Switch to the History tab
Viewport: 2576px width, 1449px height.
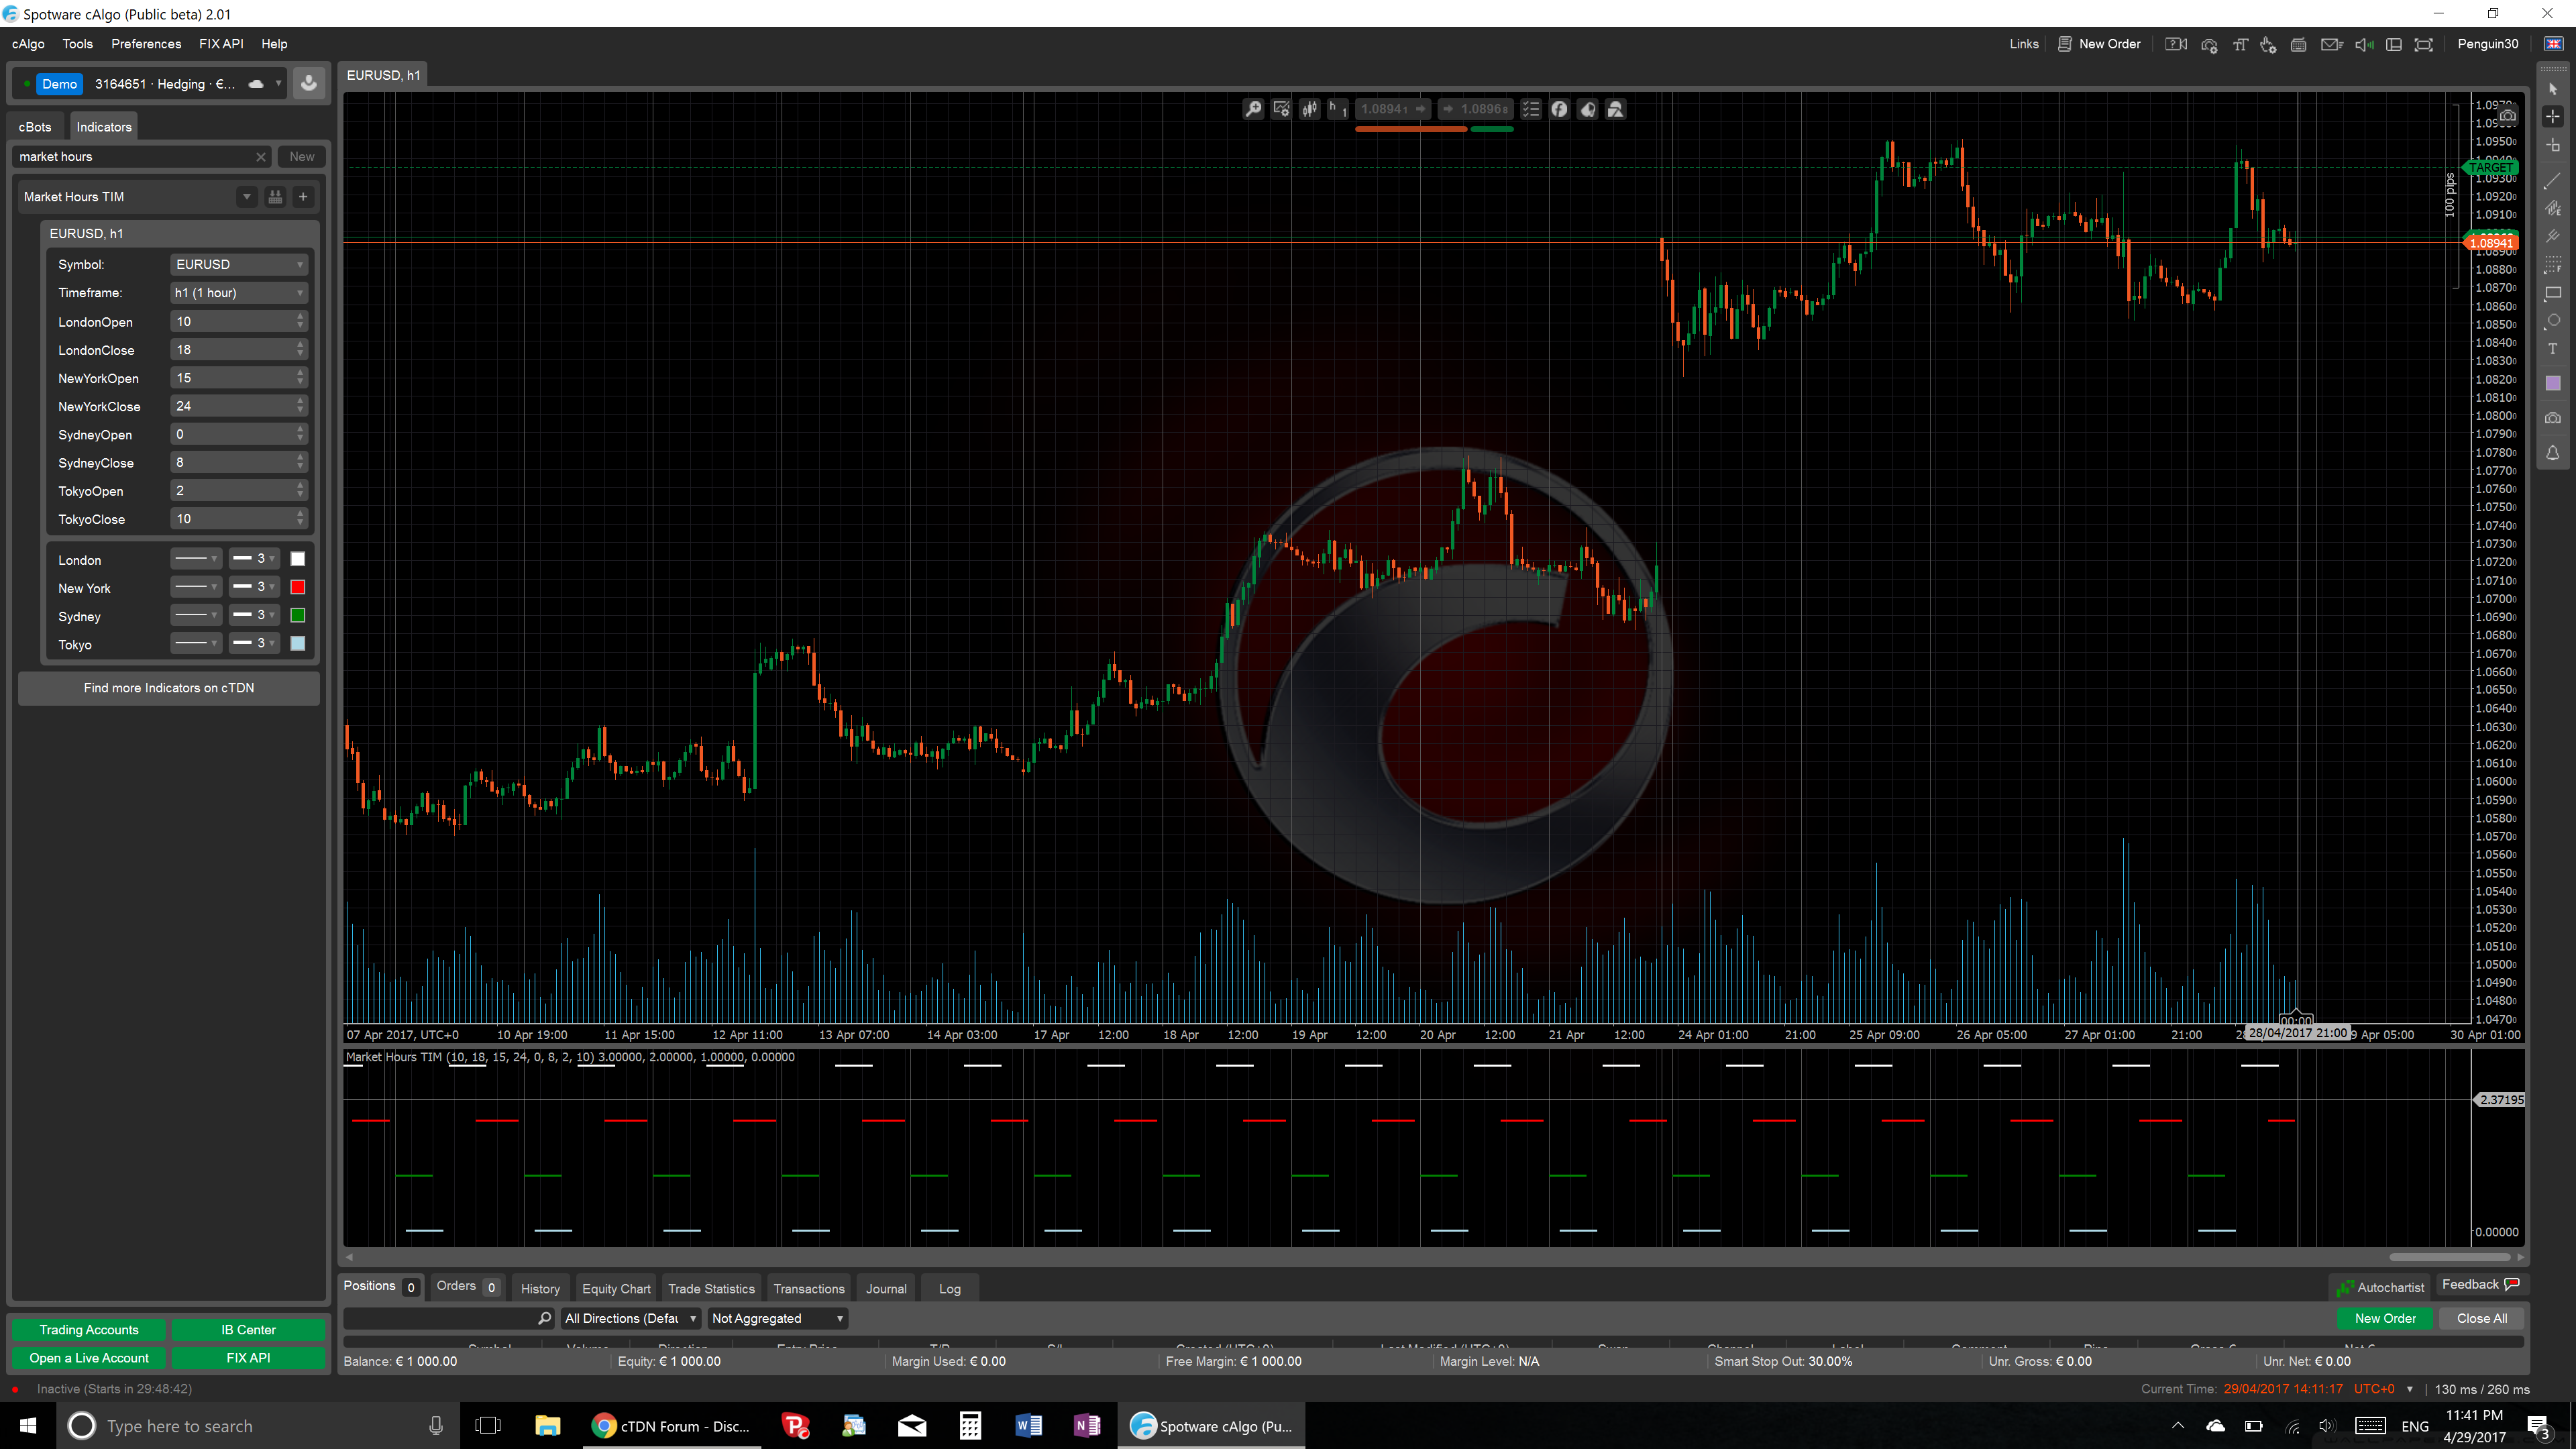(x=540, y=1289)
